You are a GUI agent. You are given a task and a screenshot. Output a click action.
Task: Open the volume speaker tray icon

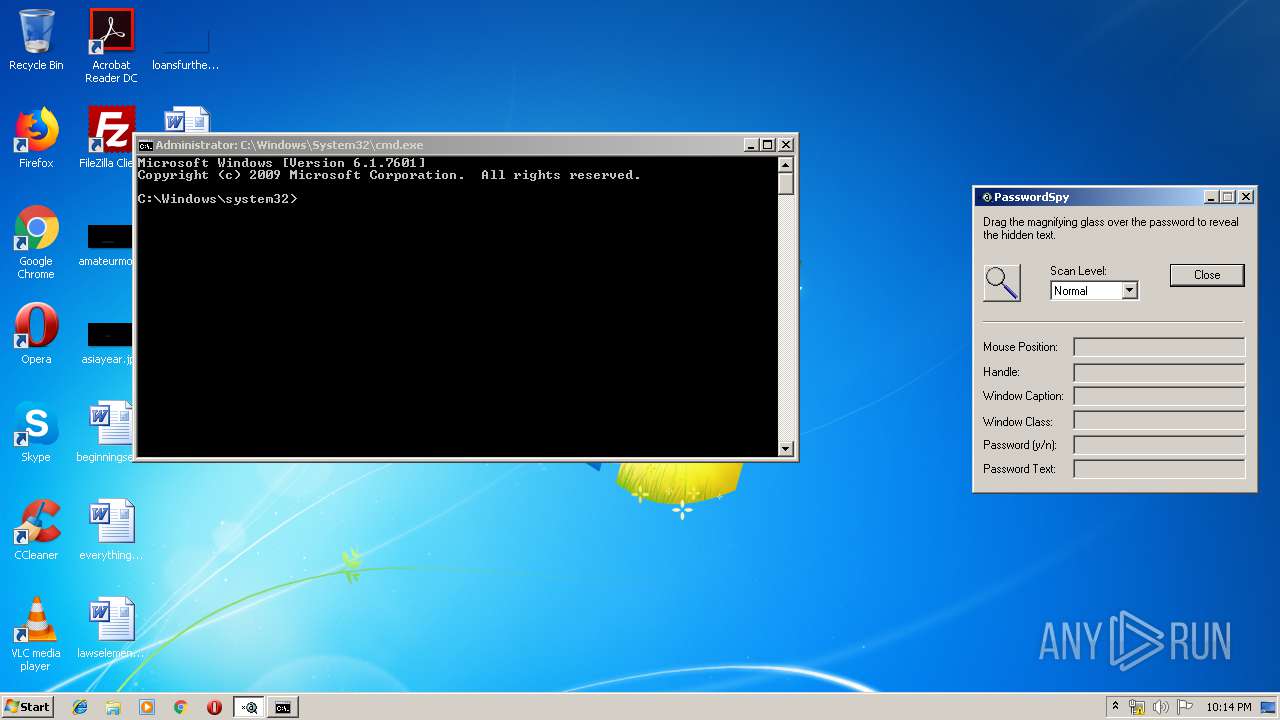click(x=1161, y=707)
